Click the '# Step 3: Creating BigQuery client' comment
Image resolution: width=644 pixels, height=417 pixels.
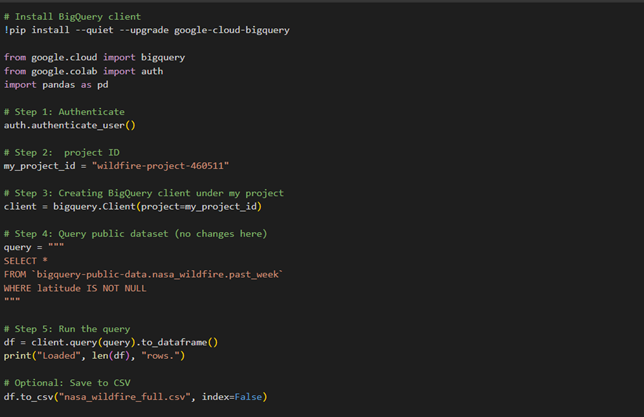click(x=144, y=193)
